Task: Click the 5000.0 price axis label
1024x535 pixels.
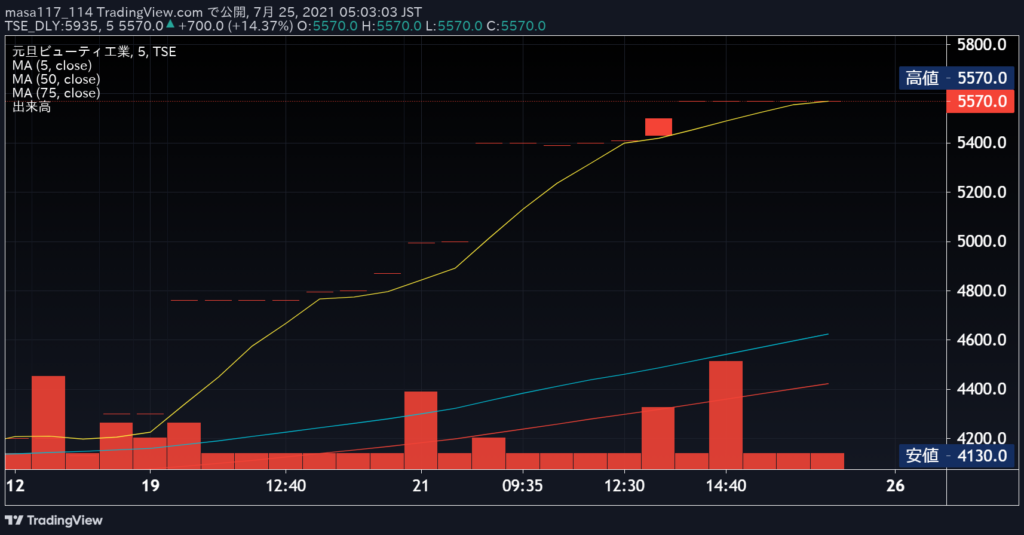Action: [x=981, y=241]
